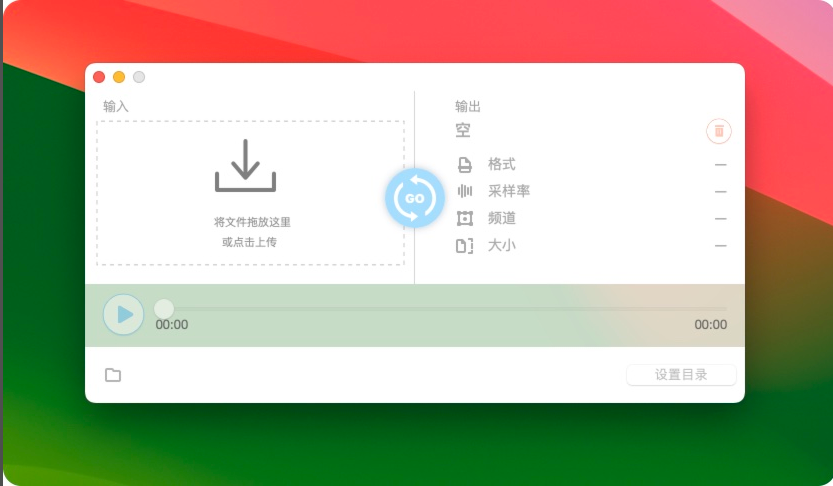Open the output folder icon
The height and width of the screenshot is (486, 833).
point(113,375)
